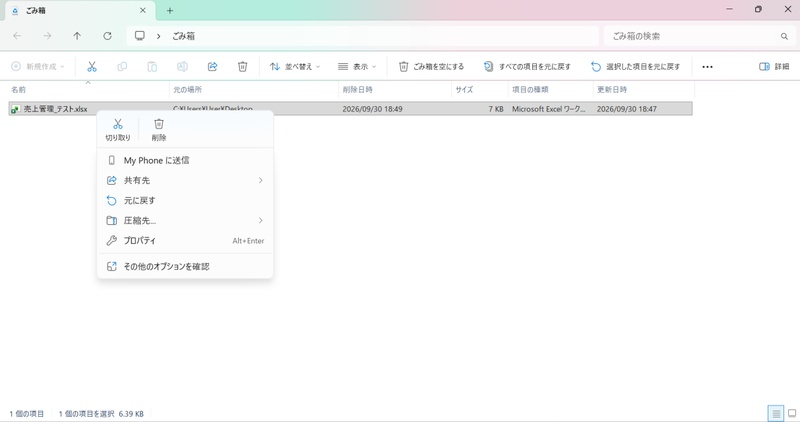Sort by 削除日時 column header
The width and height of the screenshot is (800, 422).
pyautogui.click(x=395, y=89)
